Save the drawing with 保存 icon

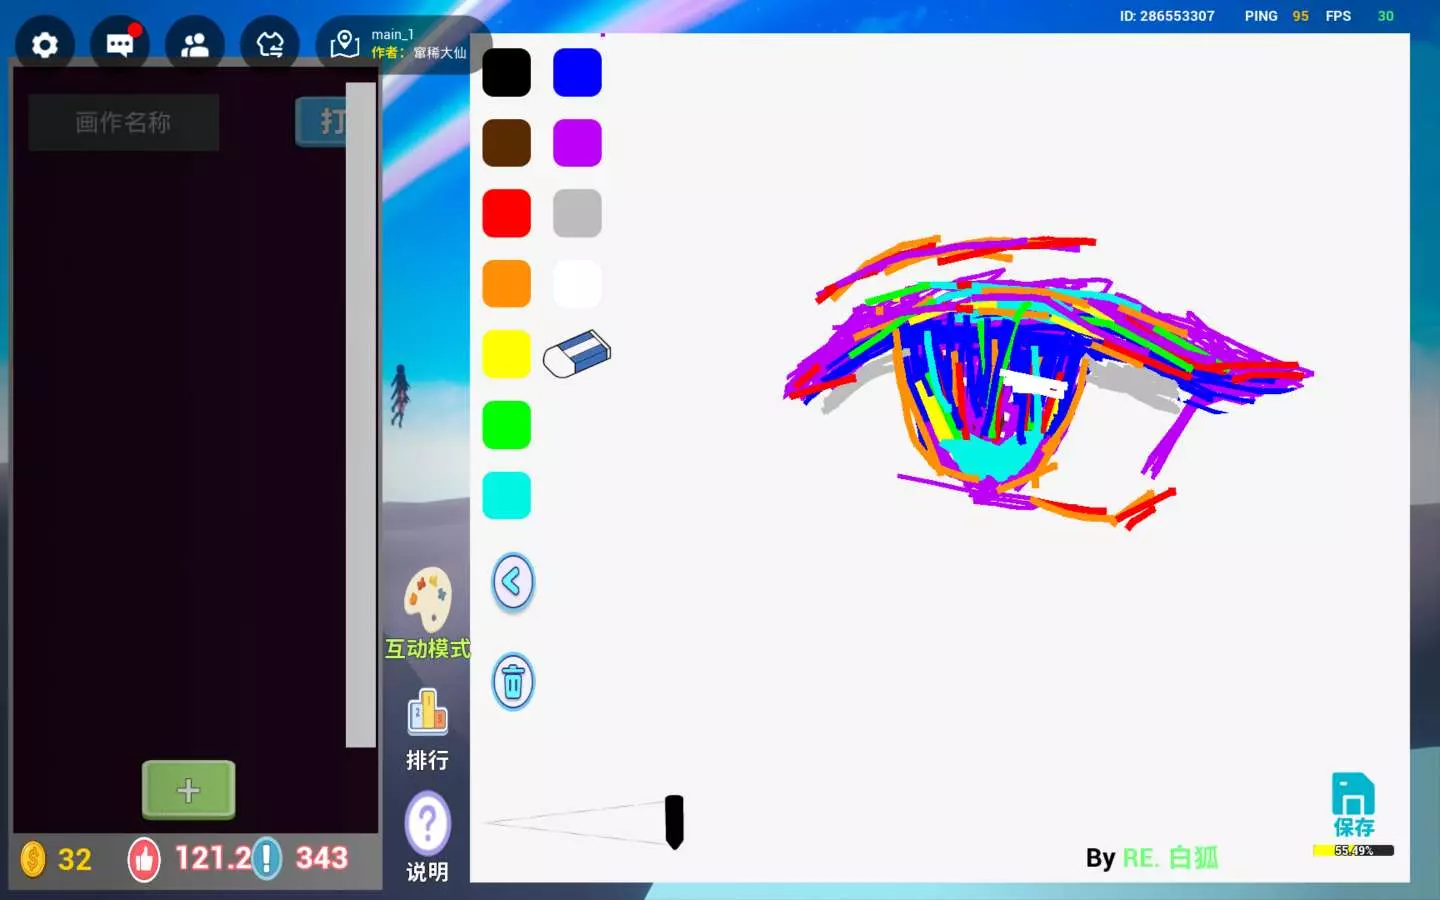(1353, 803)
